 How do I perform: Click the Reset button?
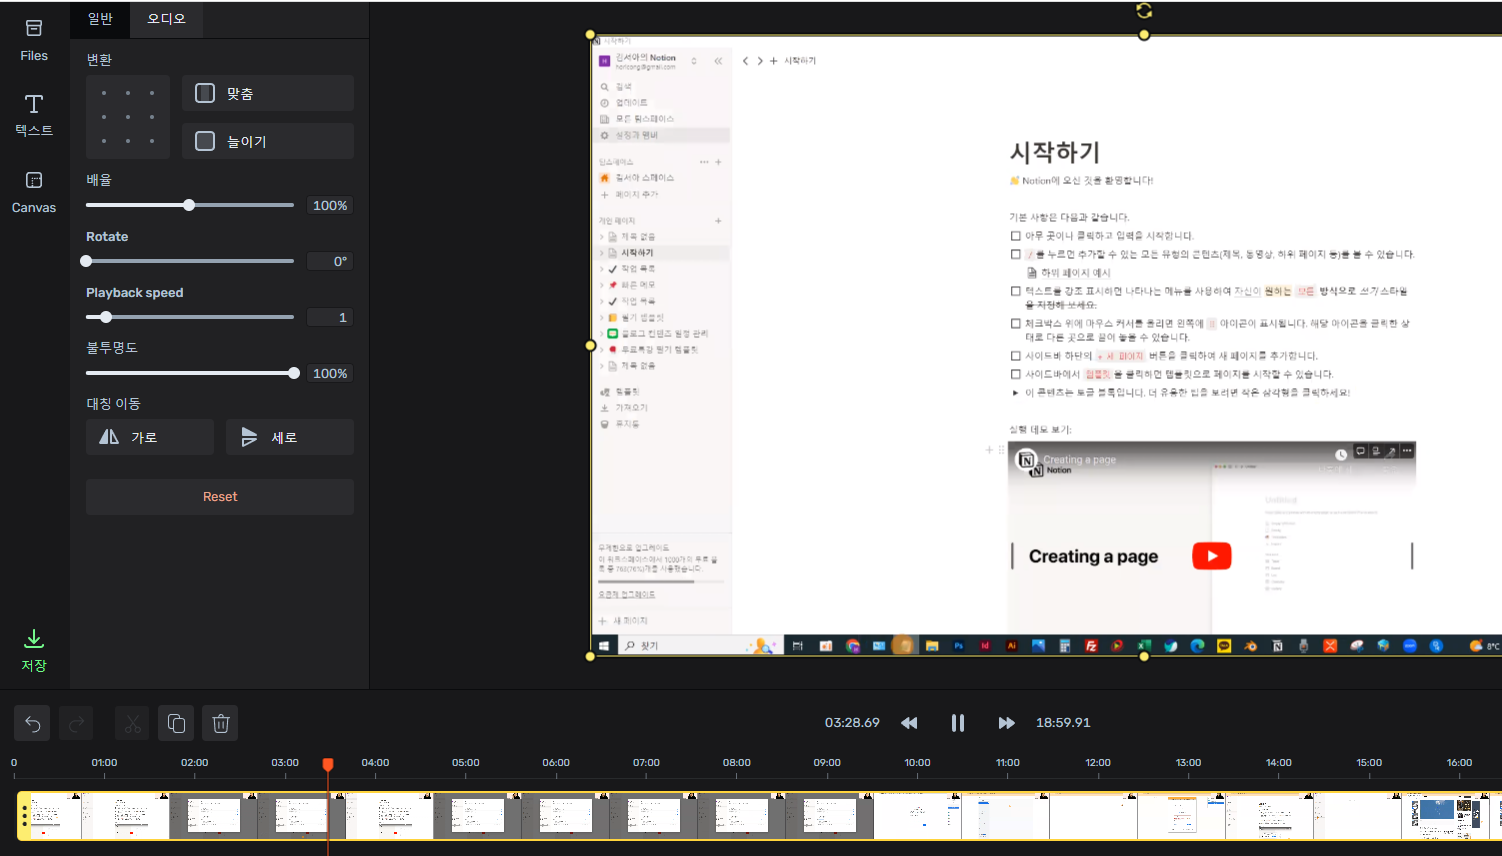pyautogui.click(x=220, y=497)
